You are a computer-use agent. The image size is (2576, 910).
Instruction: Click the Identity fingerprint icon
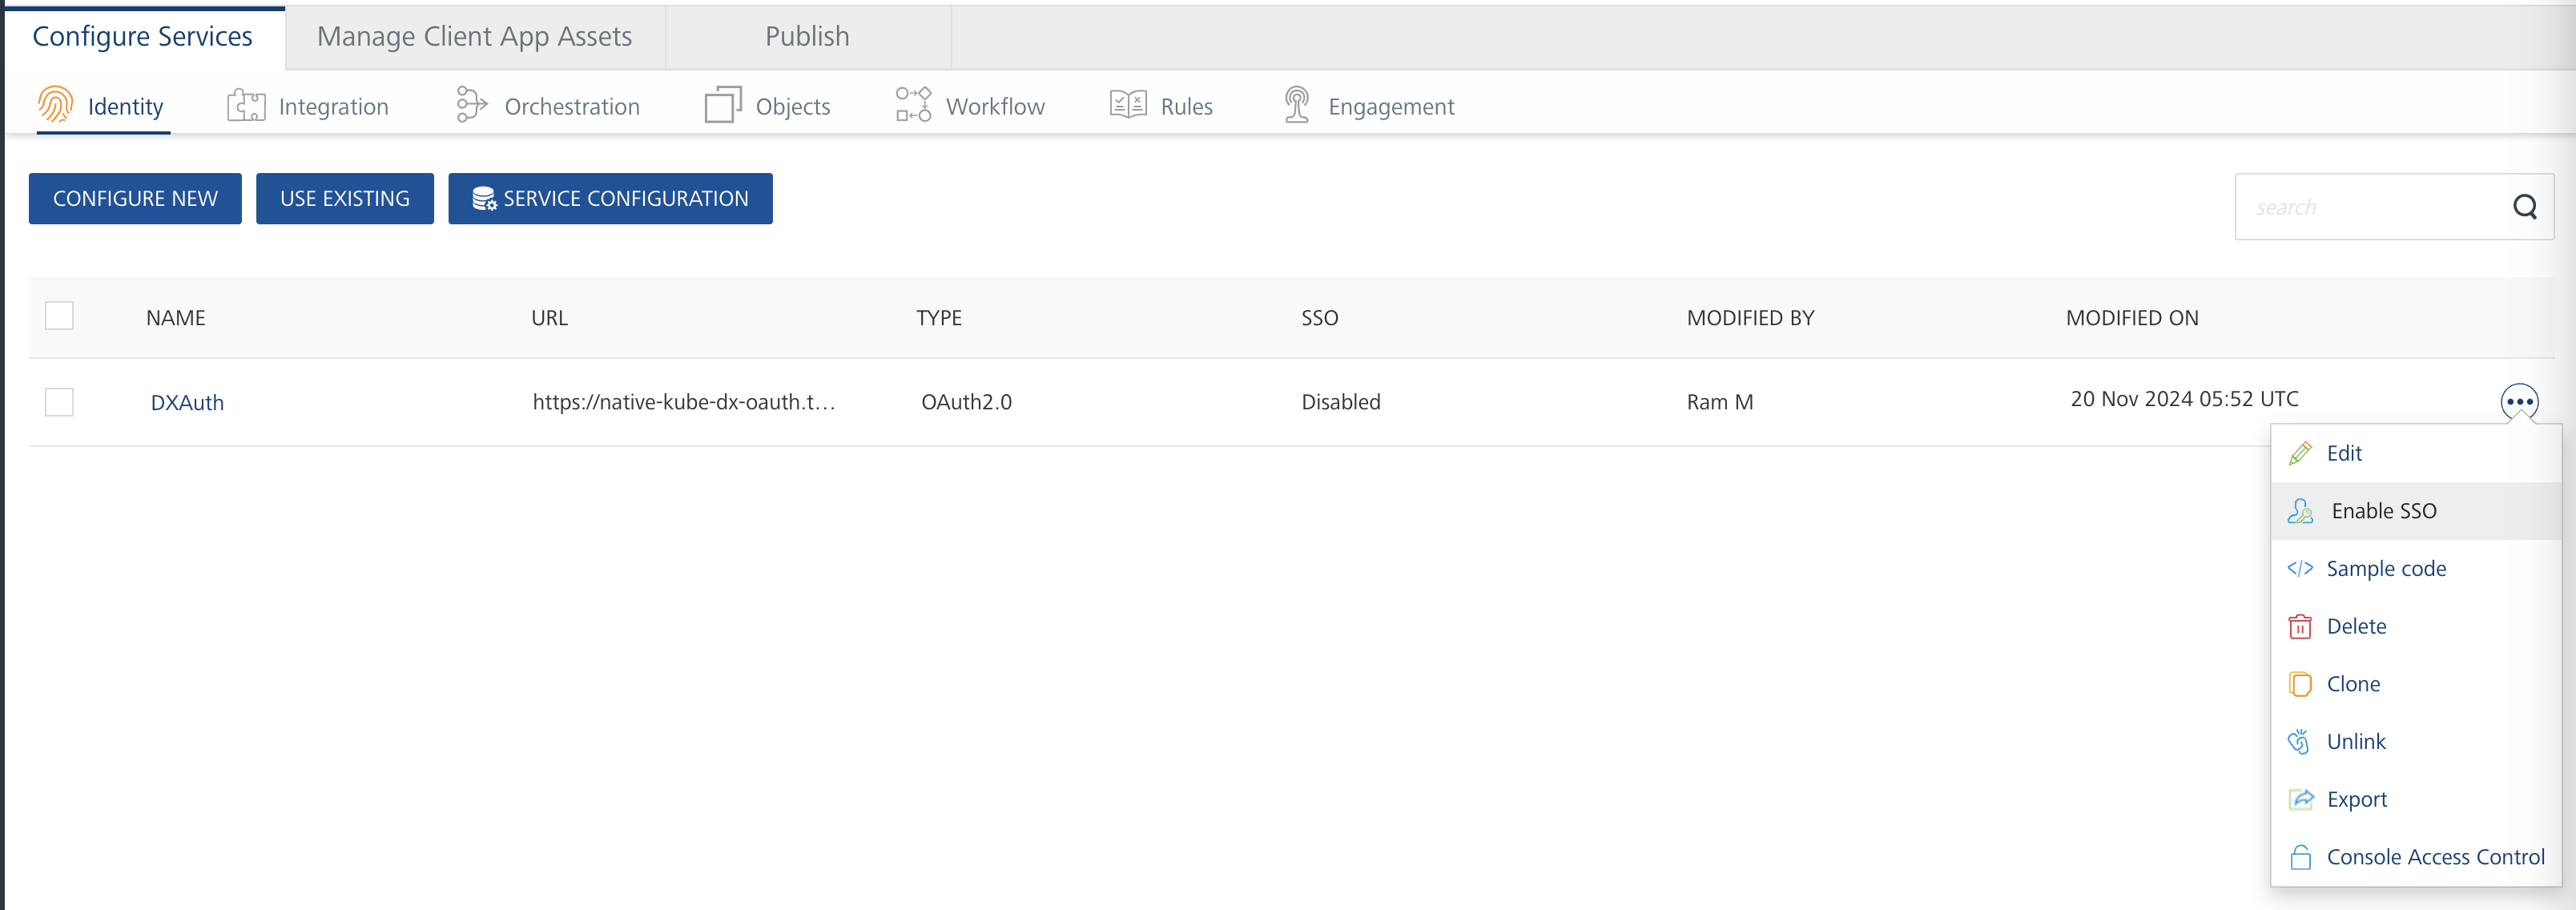55,105
